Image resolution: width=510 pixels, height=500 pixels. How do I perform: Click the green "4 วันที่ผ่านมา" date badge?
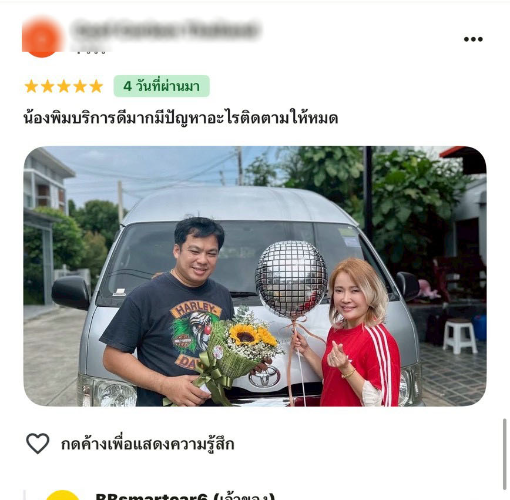click(162, 86)
